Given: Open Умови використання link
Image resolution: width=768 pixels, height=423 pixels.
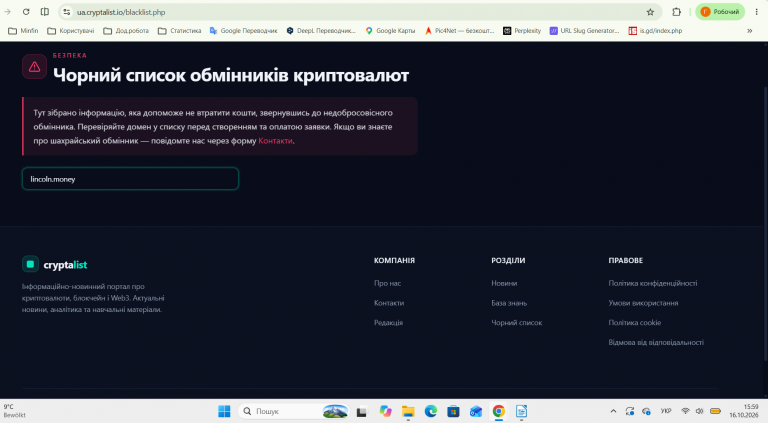Looking at the screenshot, I should pyautogui.click(x=643, y=303).
